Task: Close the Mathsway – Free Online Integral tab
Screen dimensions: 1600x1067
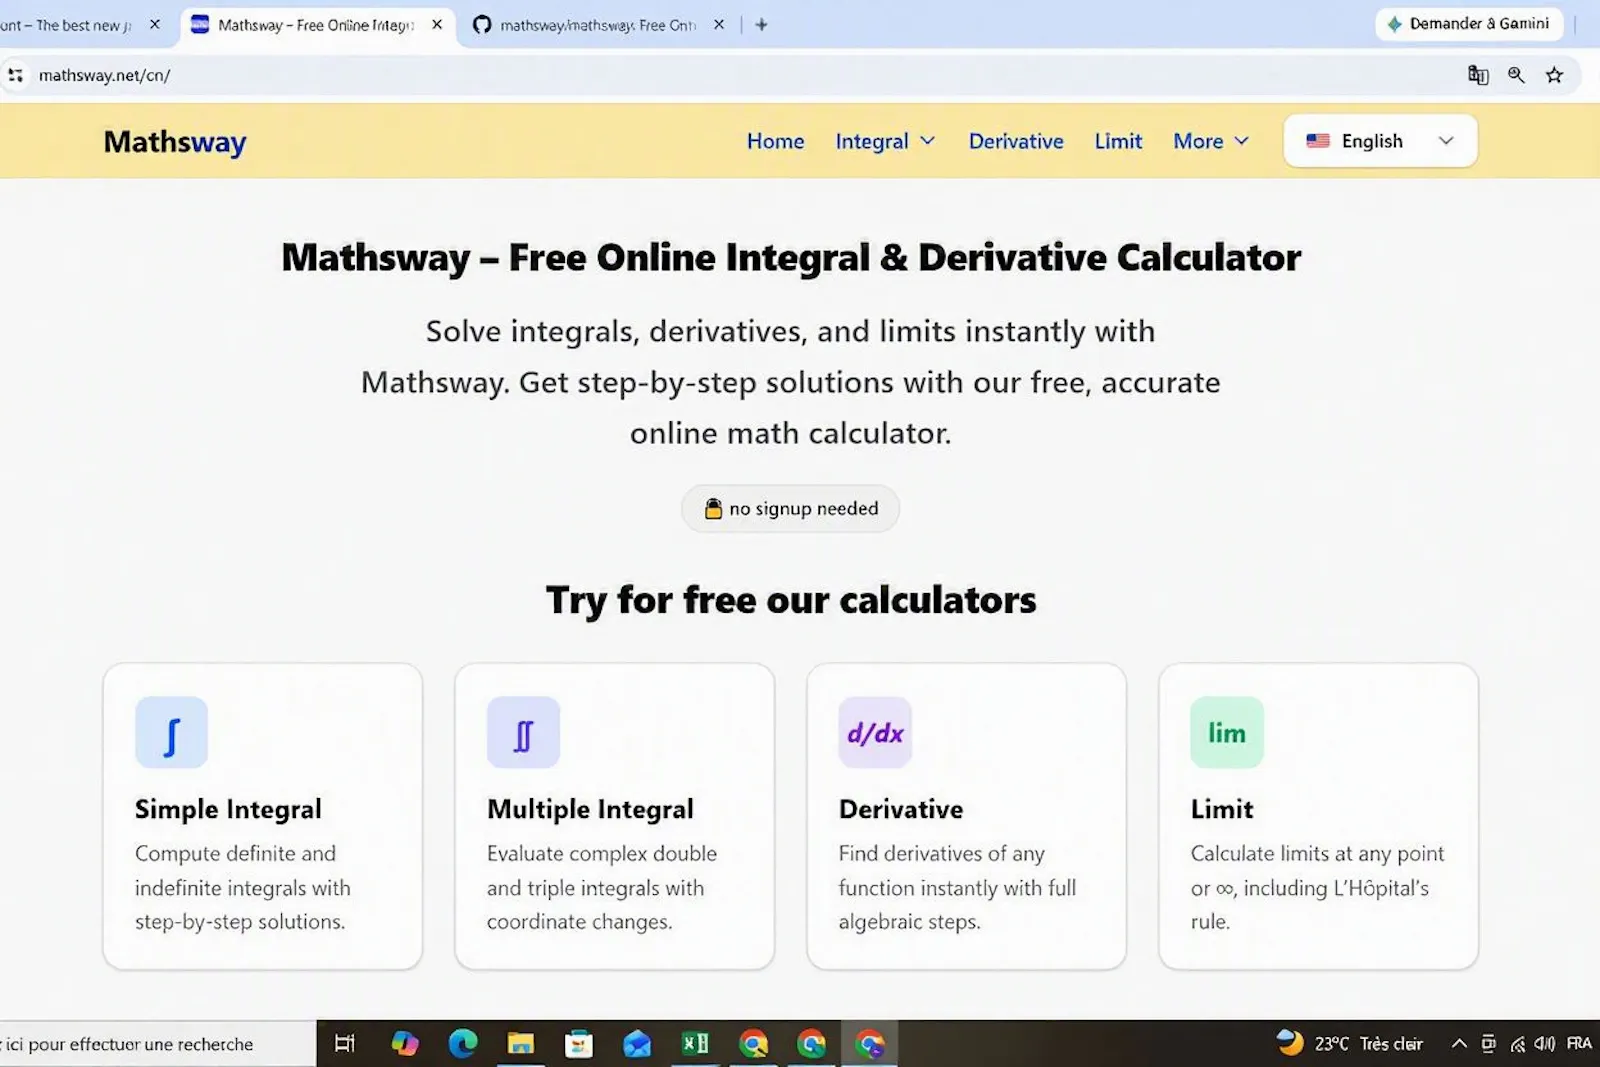Action: point(437,24)
